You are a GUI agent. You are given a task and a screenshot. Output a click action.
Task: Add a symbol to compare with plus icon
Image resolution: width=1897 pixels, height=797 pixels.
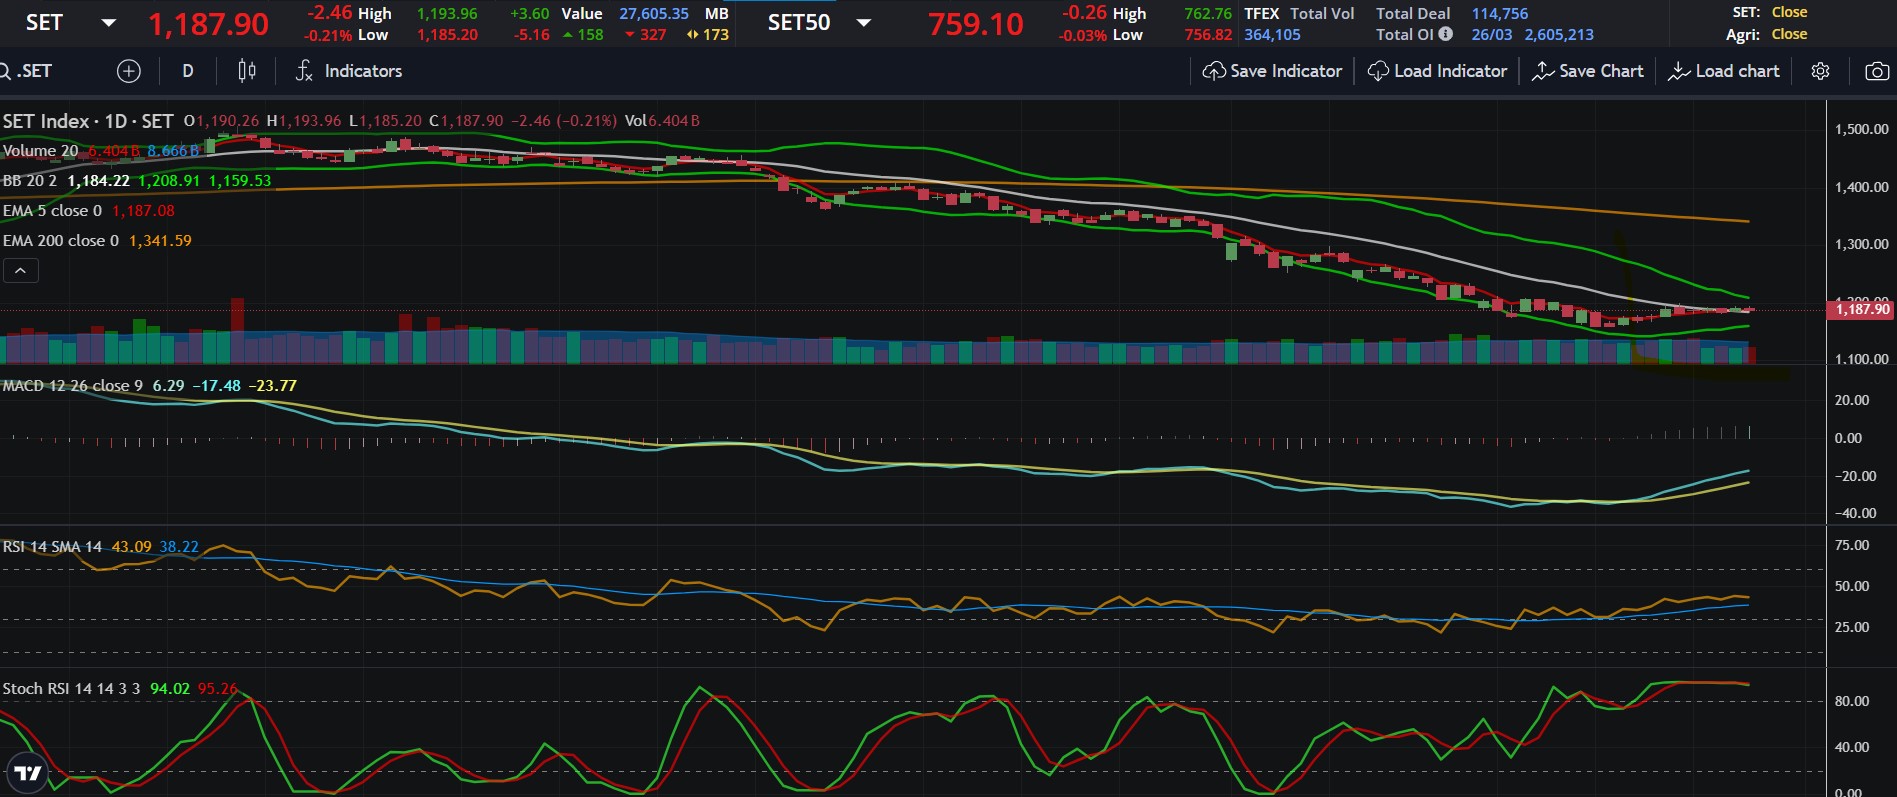tap(129, 71)
